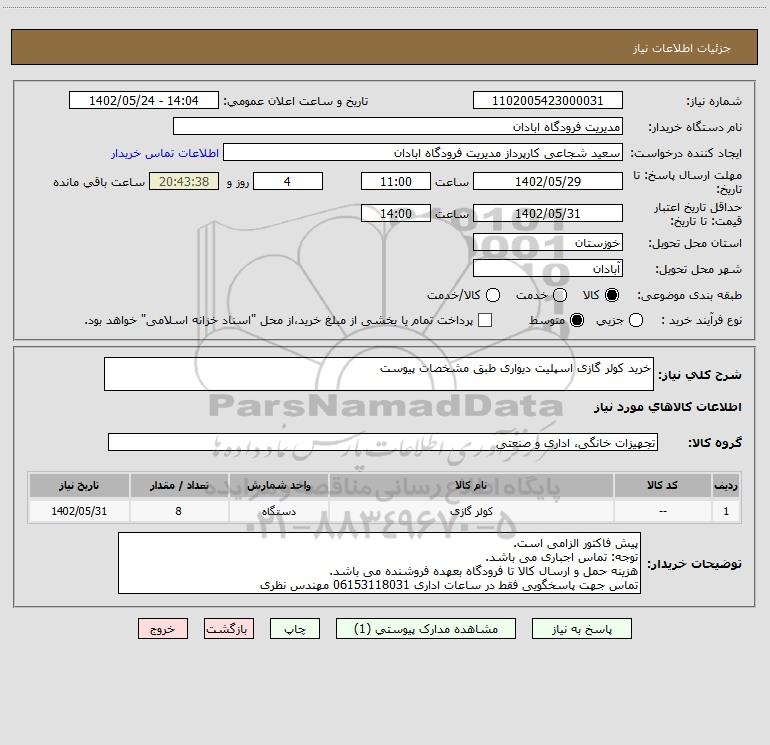This screenshot has width=770, height=745.
Task: Click the price validity time 14:00
Action: (396, 213)
